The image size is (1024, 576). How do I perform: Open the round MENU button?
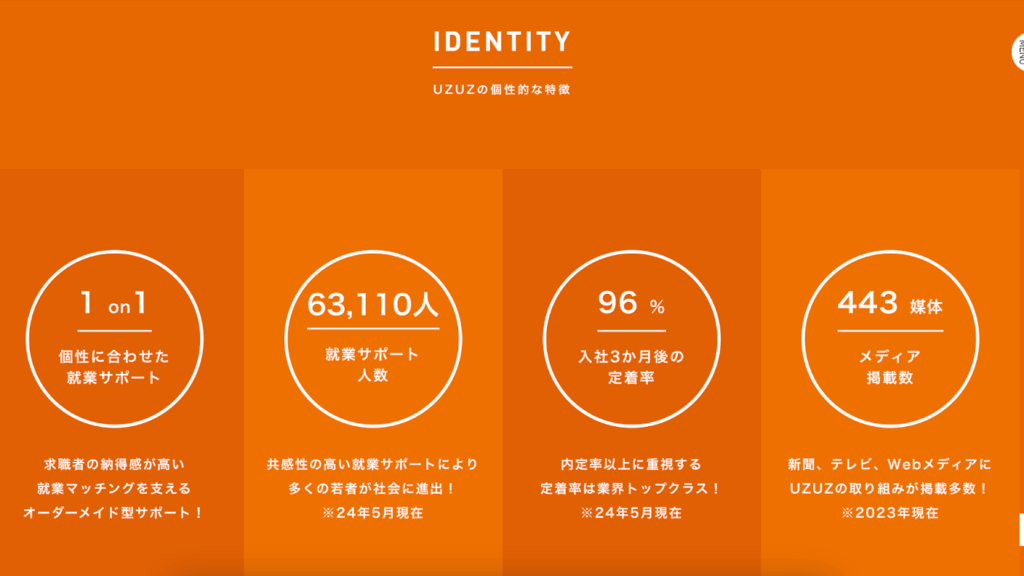(x=1018, y=52)
